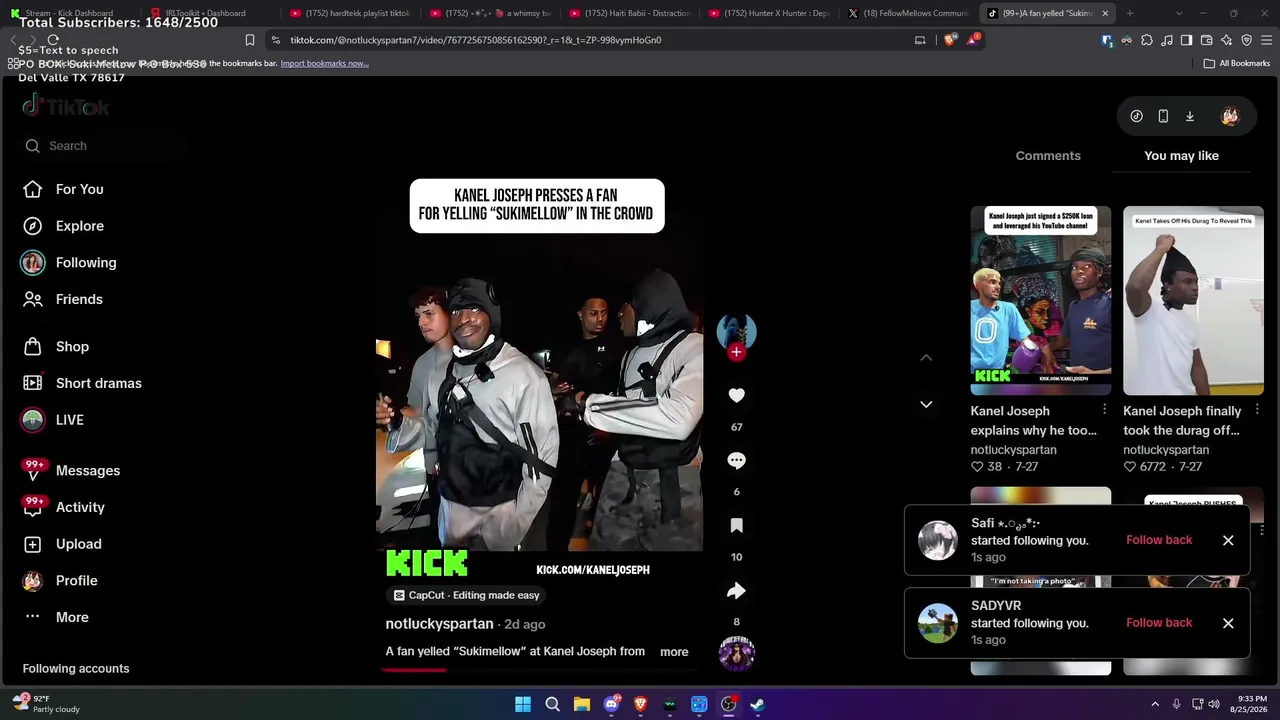Like the Kanel Joseph video with heart icon
1280x720 pixels.
[x=736, y=396]
